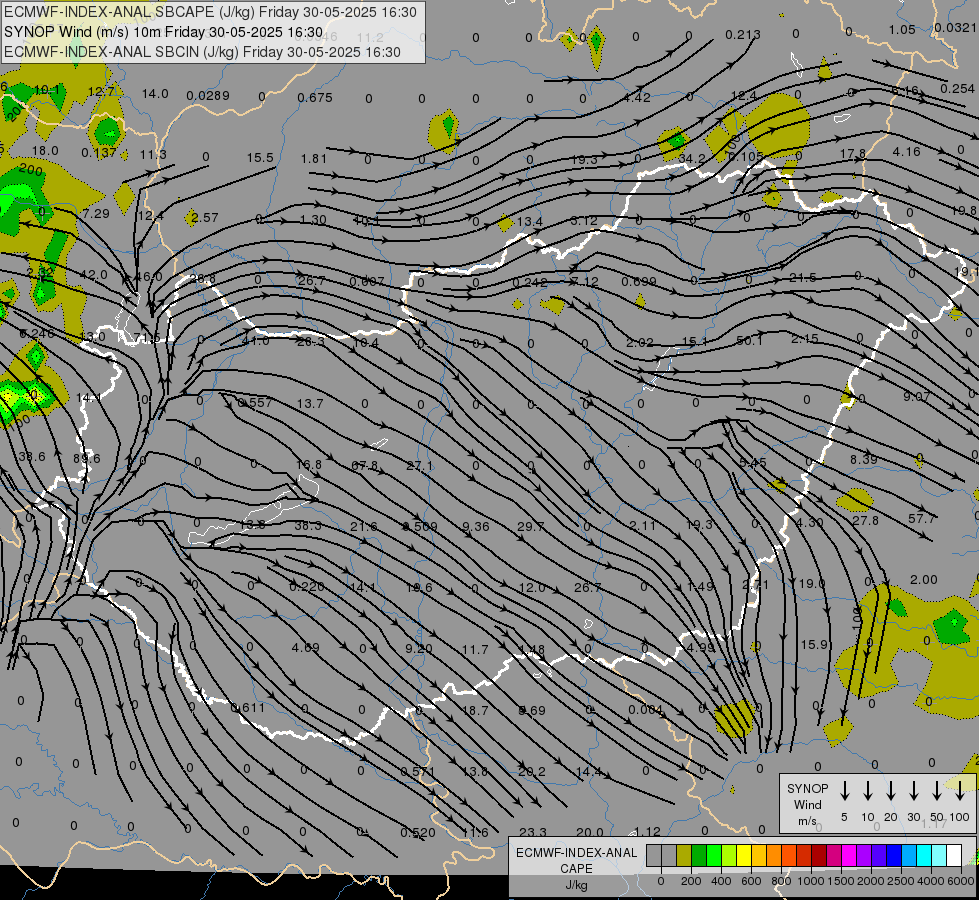Pick the dark green CAPE legend swatch

pyautogui.click(x=699, y=856)
